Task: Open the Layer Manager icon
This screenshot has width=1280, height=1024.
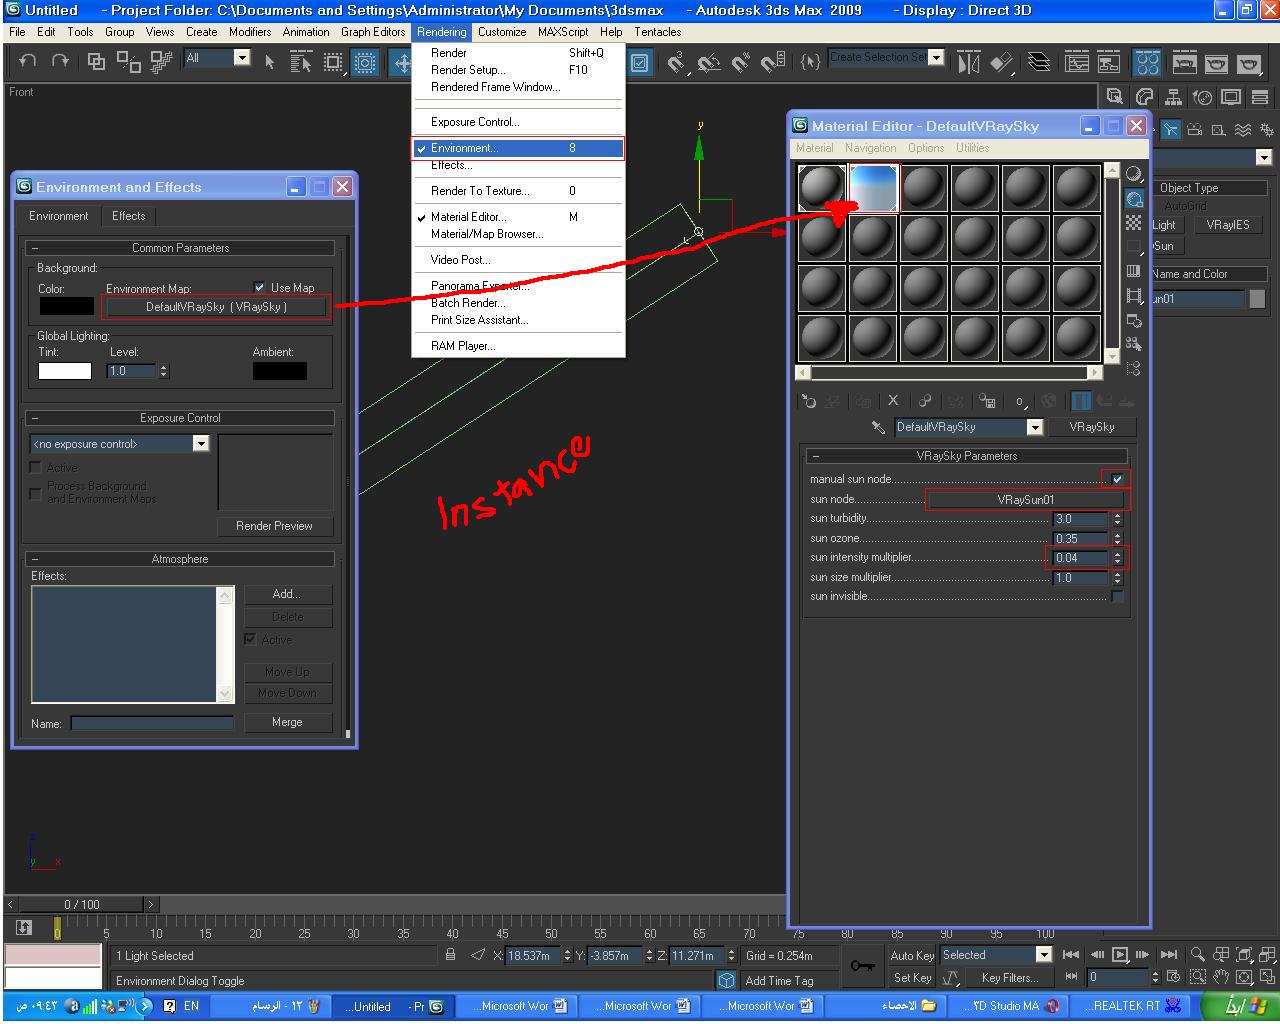Action: tap(1040, 63)
